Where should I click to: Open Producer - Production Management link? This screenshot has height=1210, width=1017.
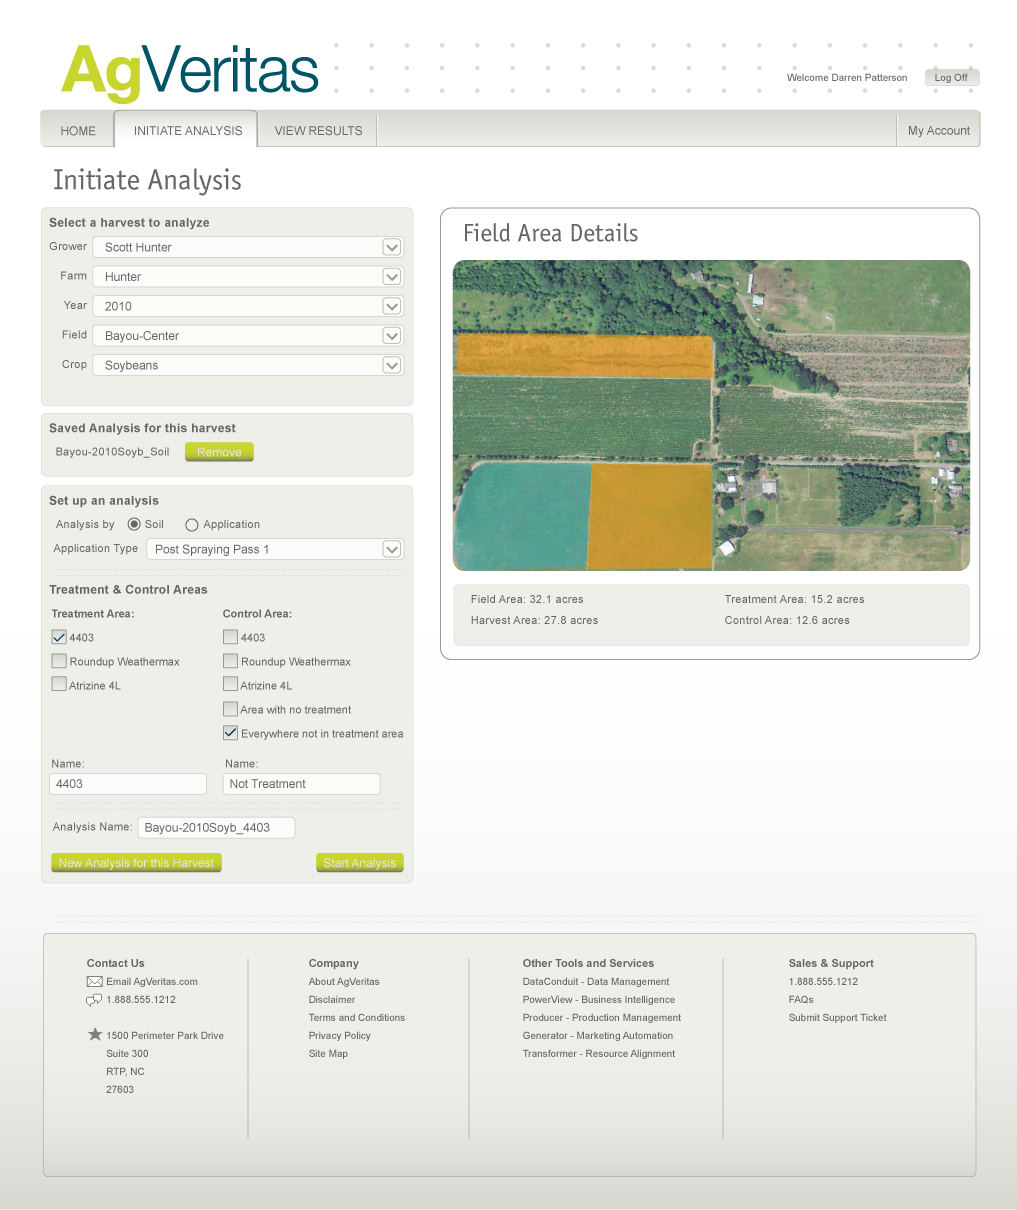(602, 1018)
